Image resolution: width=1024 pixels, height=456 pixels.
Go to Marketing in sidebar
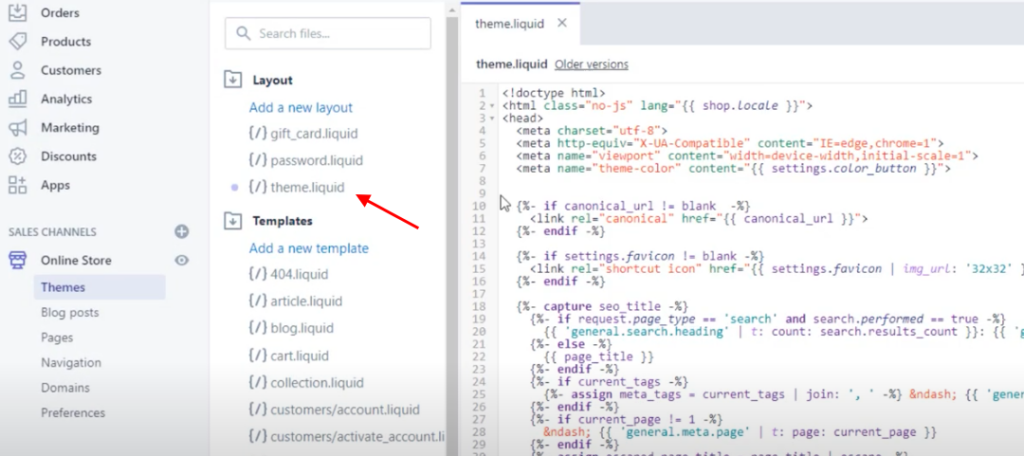70,127
